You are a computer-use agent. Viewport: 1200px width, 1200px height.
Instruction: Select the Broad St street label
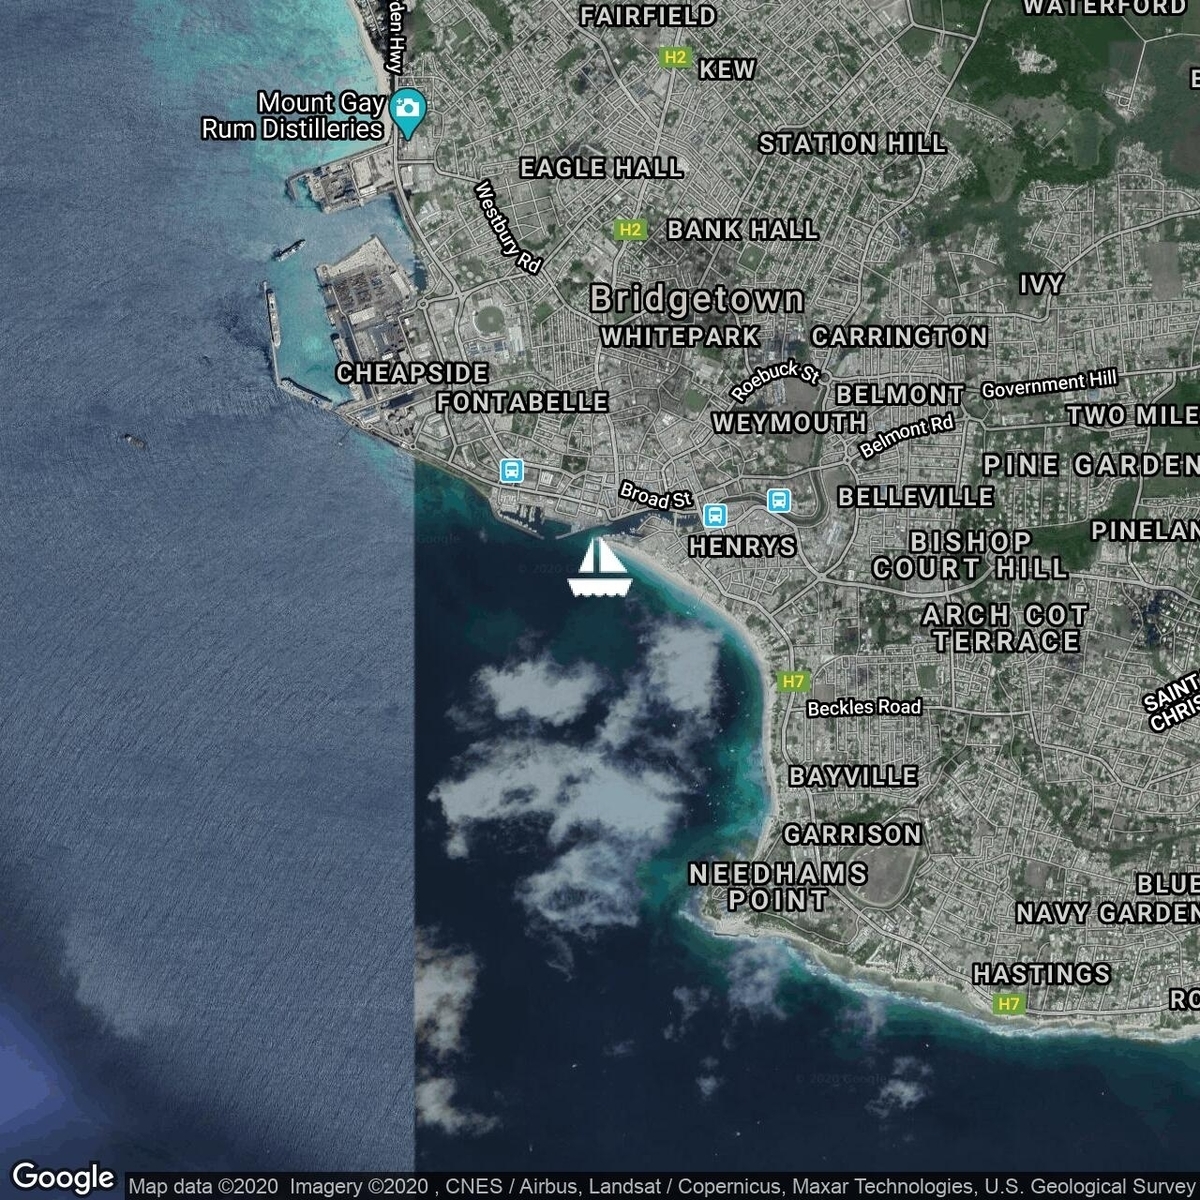point(656,495)
